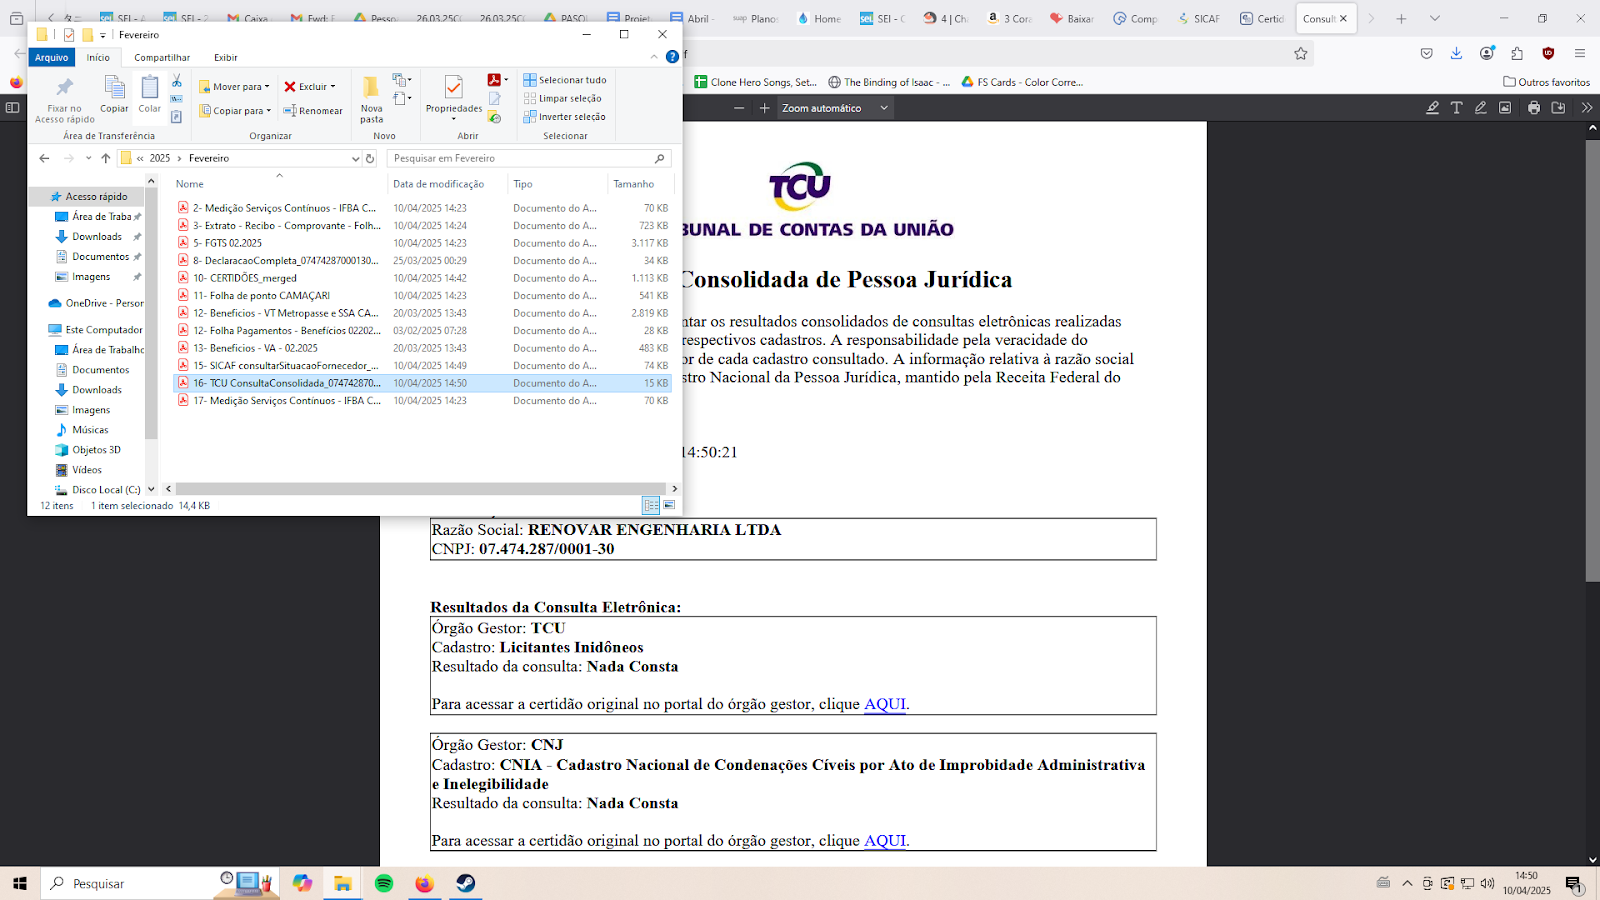Switch to Compartilhar ribbon tab
This screenshot has height=900, width=1600.
coord(162,58)
